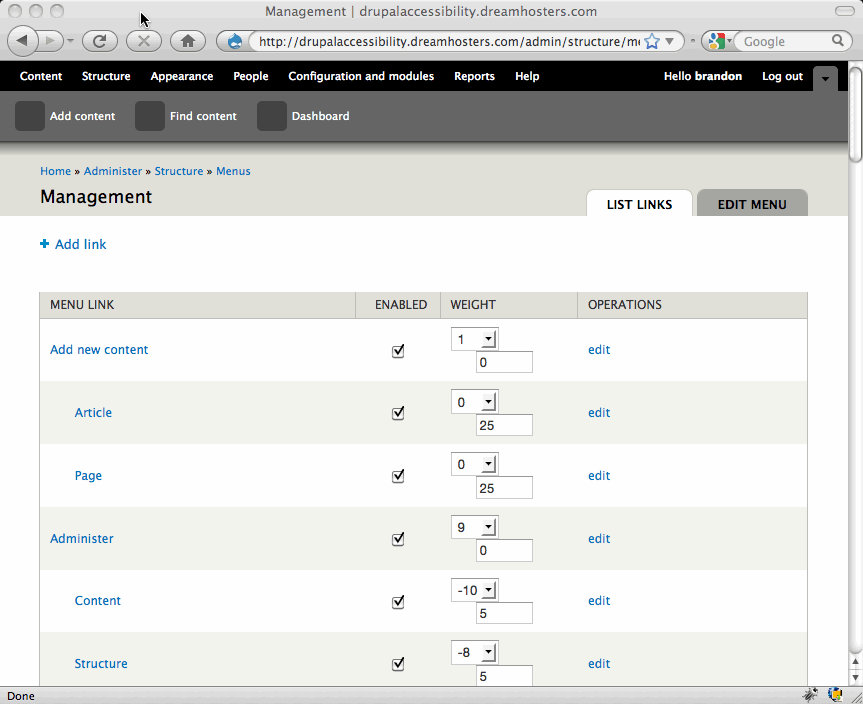Open the Configuration and modules menu
The height and width of the screenshot is (704, 863).
(361, 76)
